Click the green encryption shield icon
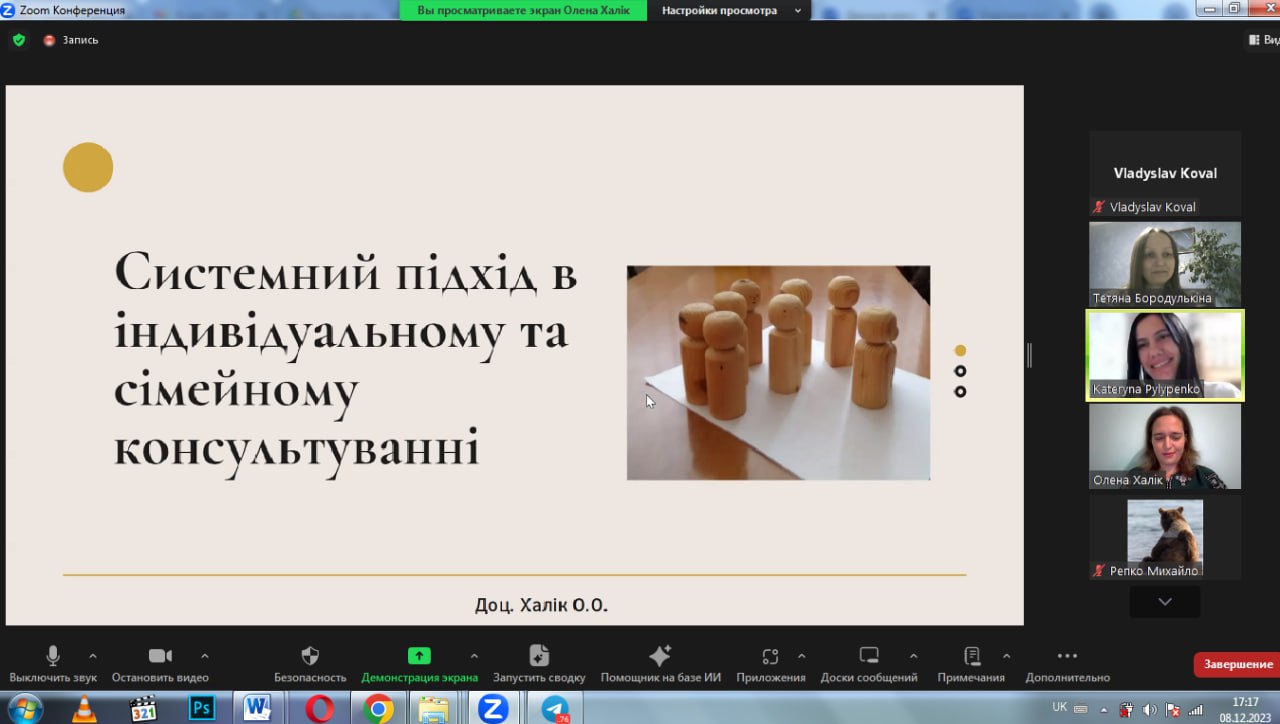1280x724 pixels. 18,40
